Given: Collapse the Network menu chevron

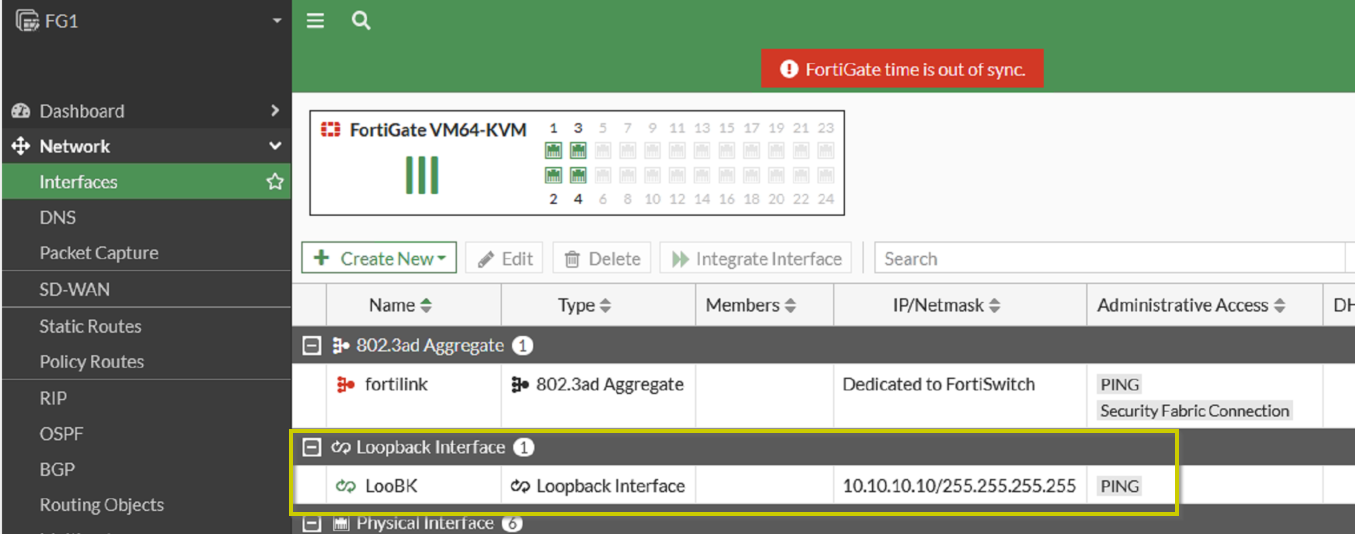Looking at the screenshot, I should click(x=275, y=146).
